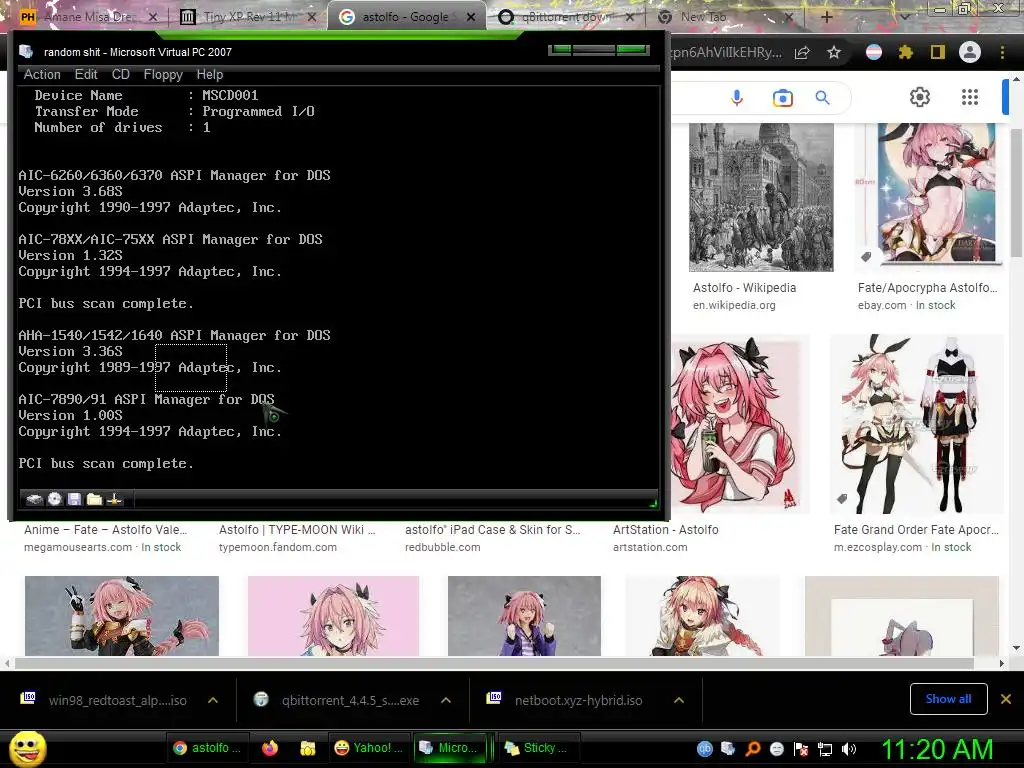Close the downloads bar

pos(1006,699)
